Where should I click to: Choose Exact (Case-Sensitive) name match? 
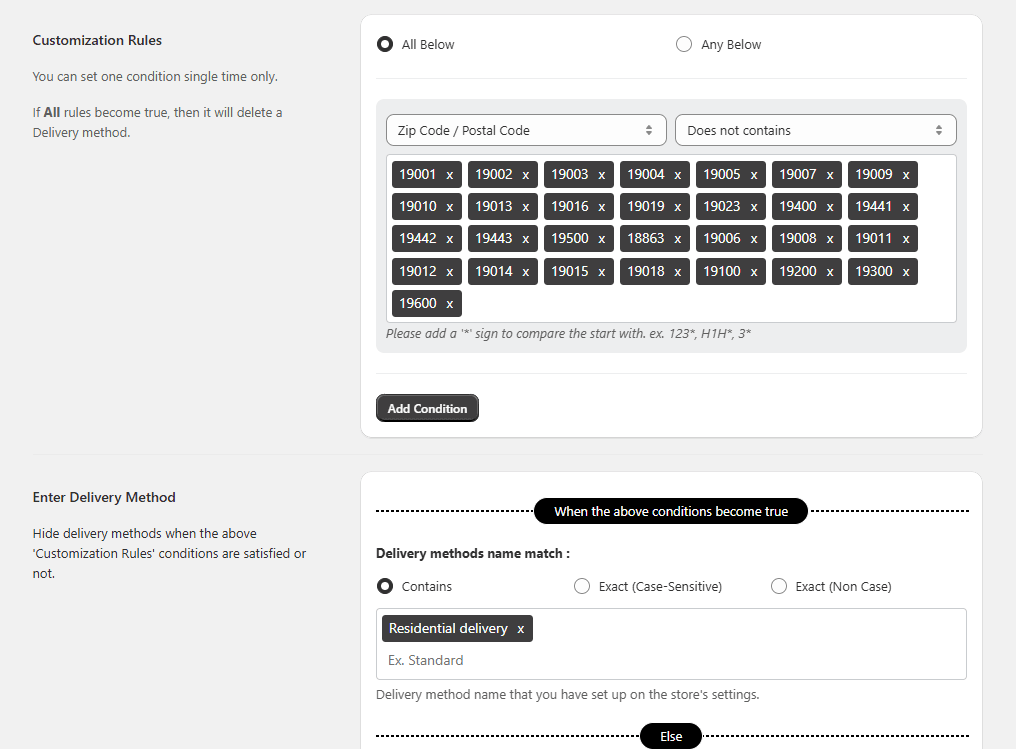582,587
